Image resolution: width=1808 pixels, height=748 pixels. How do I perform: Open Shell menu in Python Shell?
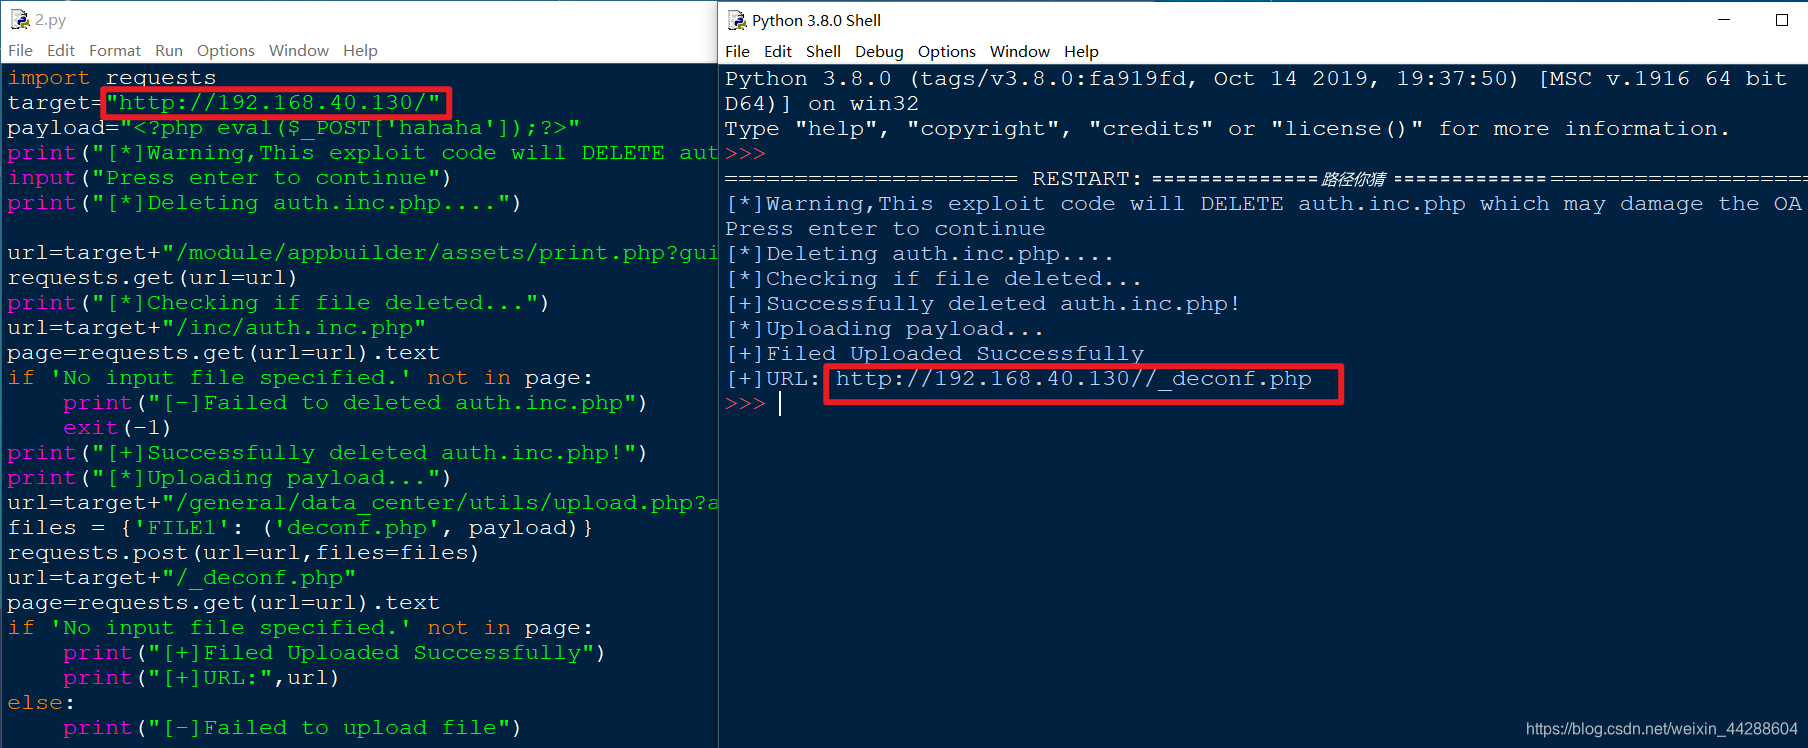click(x=823, y=51)
